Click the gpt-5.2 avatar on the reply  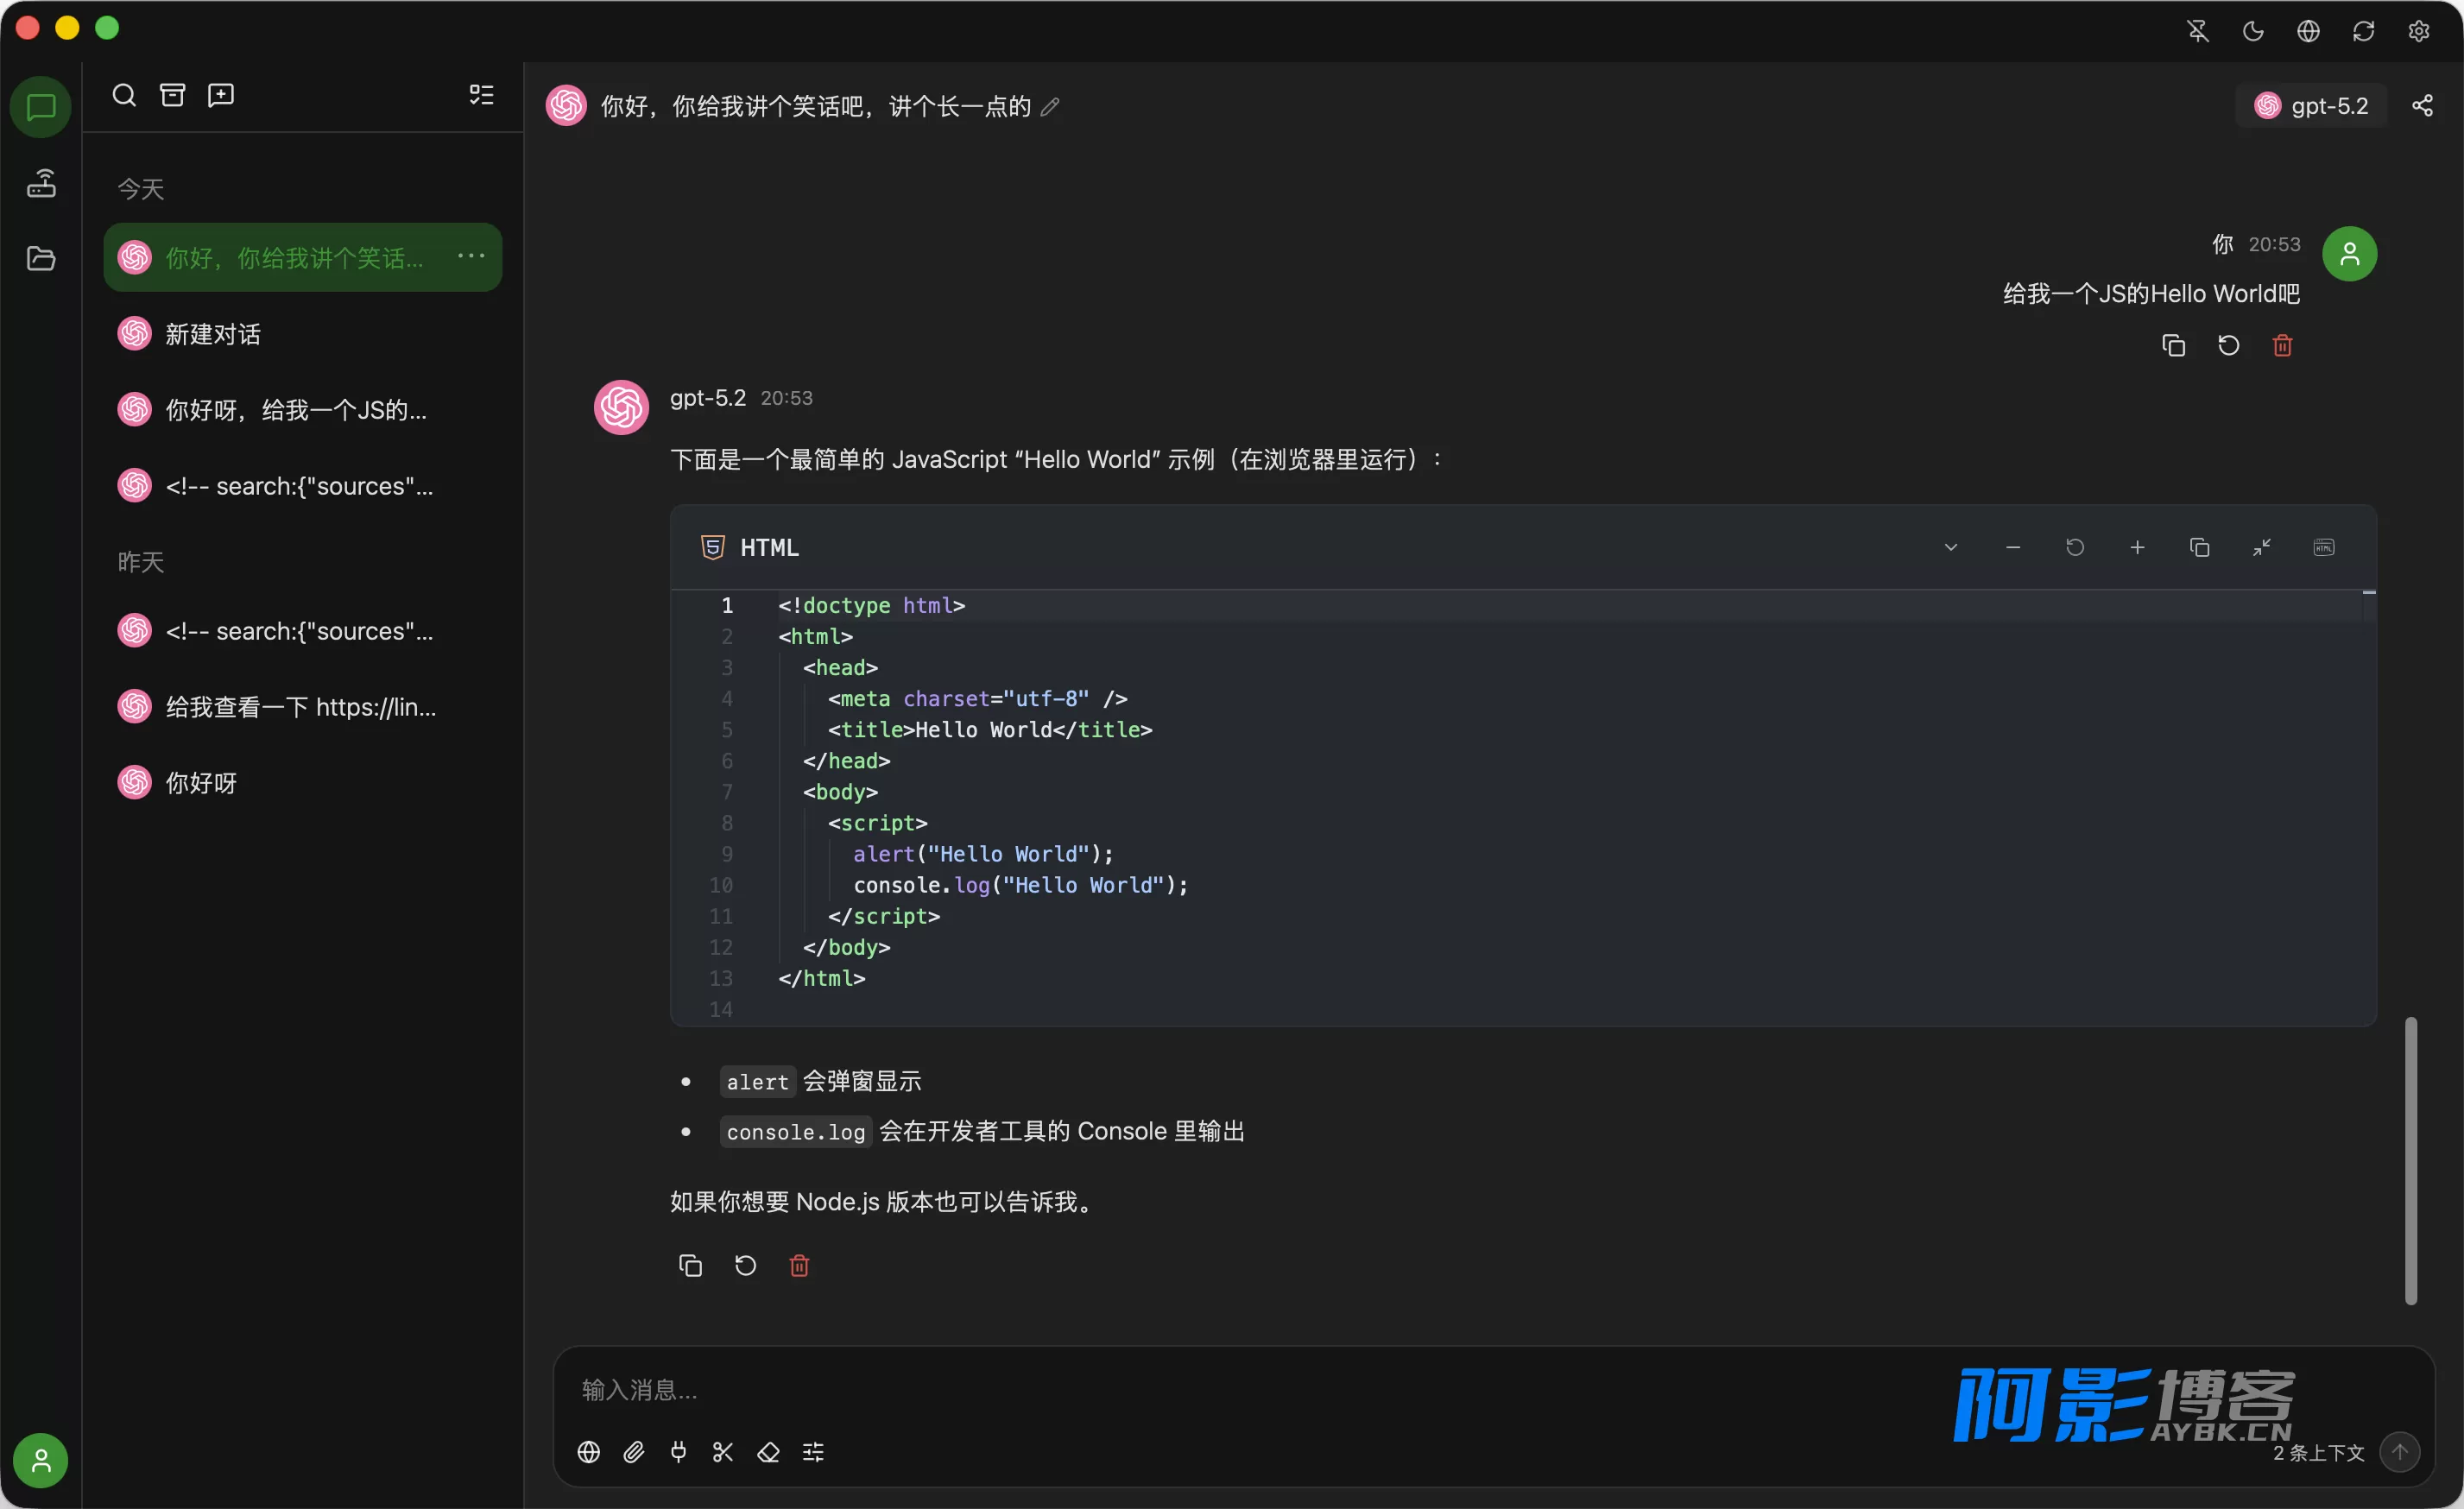(622, 406)
